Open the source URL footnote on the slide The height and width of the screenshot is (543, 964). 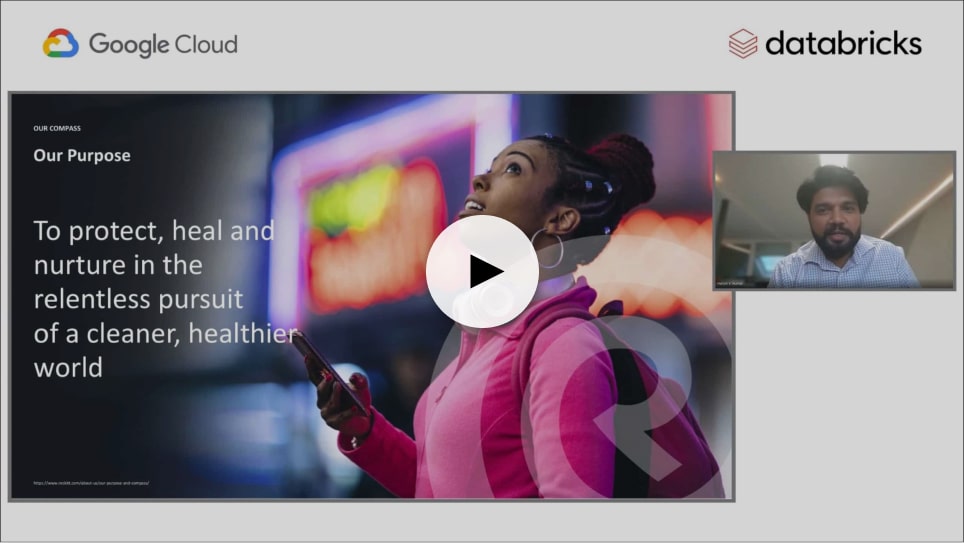point(91,483)
